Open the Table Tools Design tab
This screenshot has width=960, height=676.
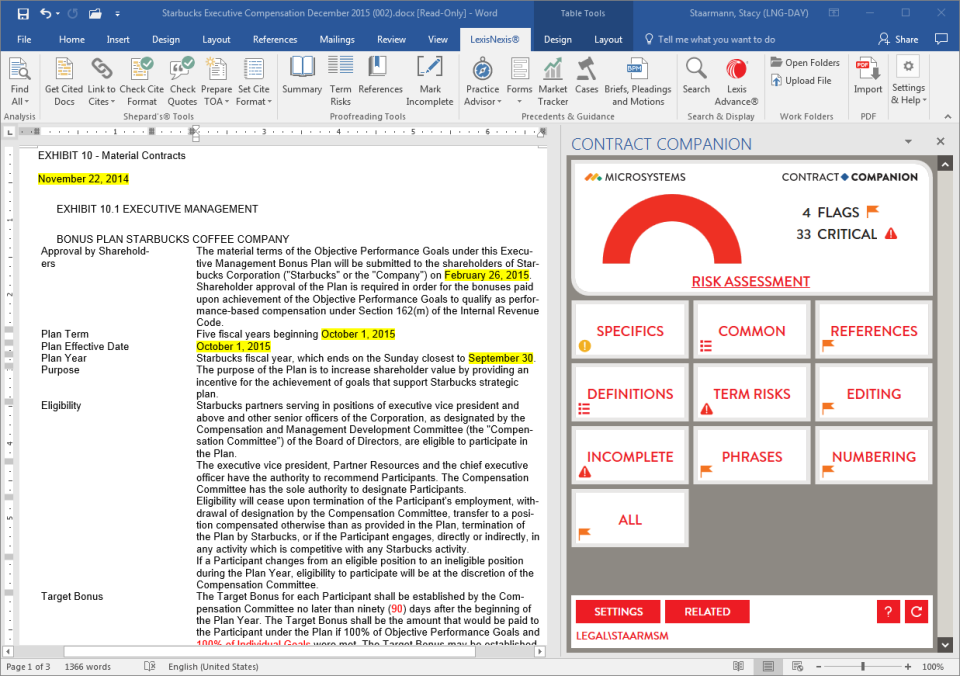click(558, 39)
